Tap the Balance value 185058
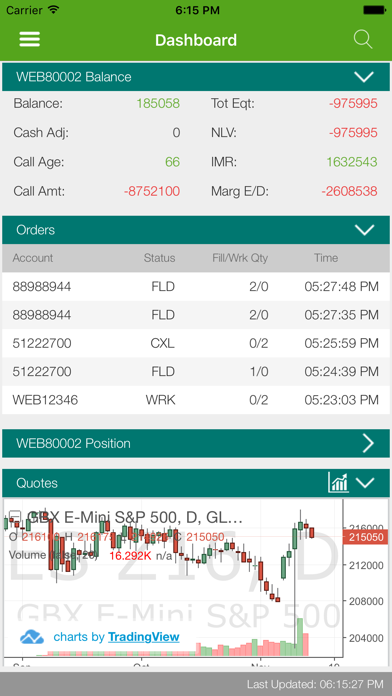Viewport: 392px width, 696px height. 158,103
